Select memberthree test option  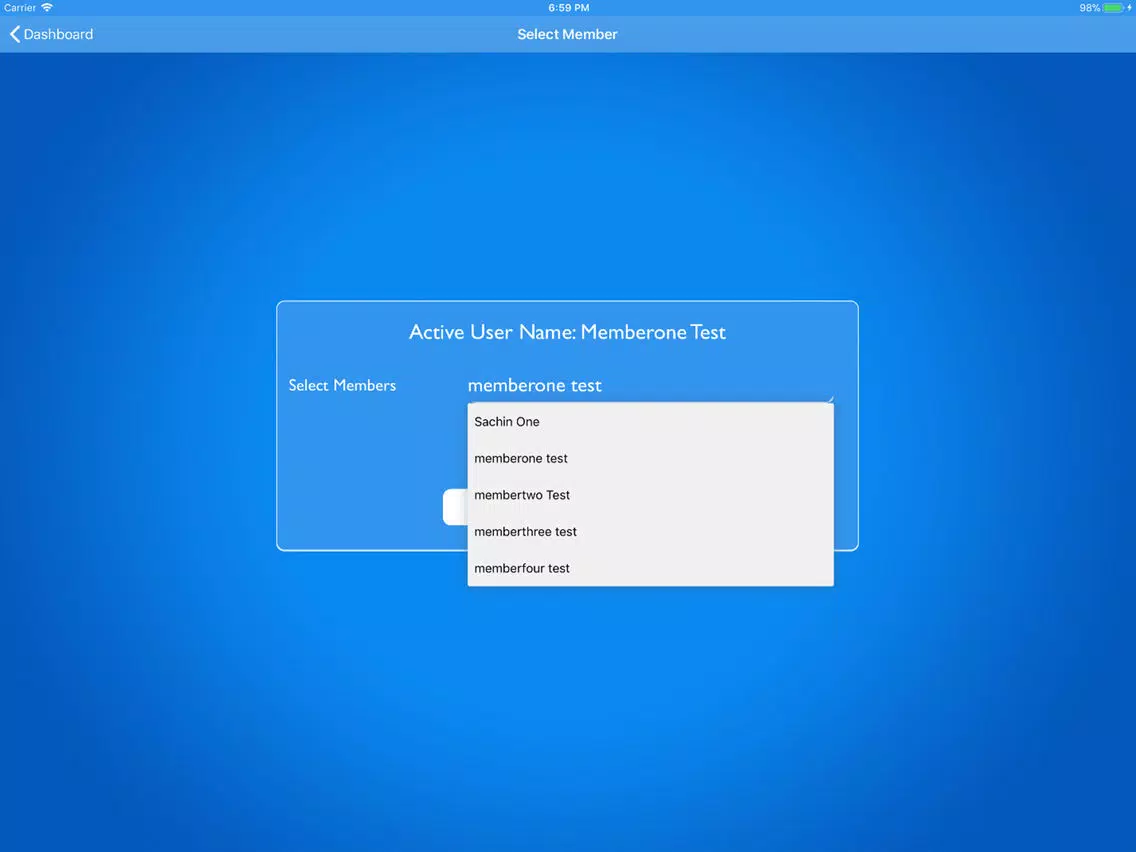coord(650,532)
